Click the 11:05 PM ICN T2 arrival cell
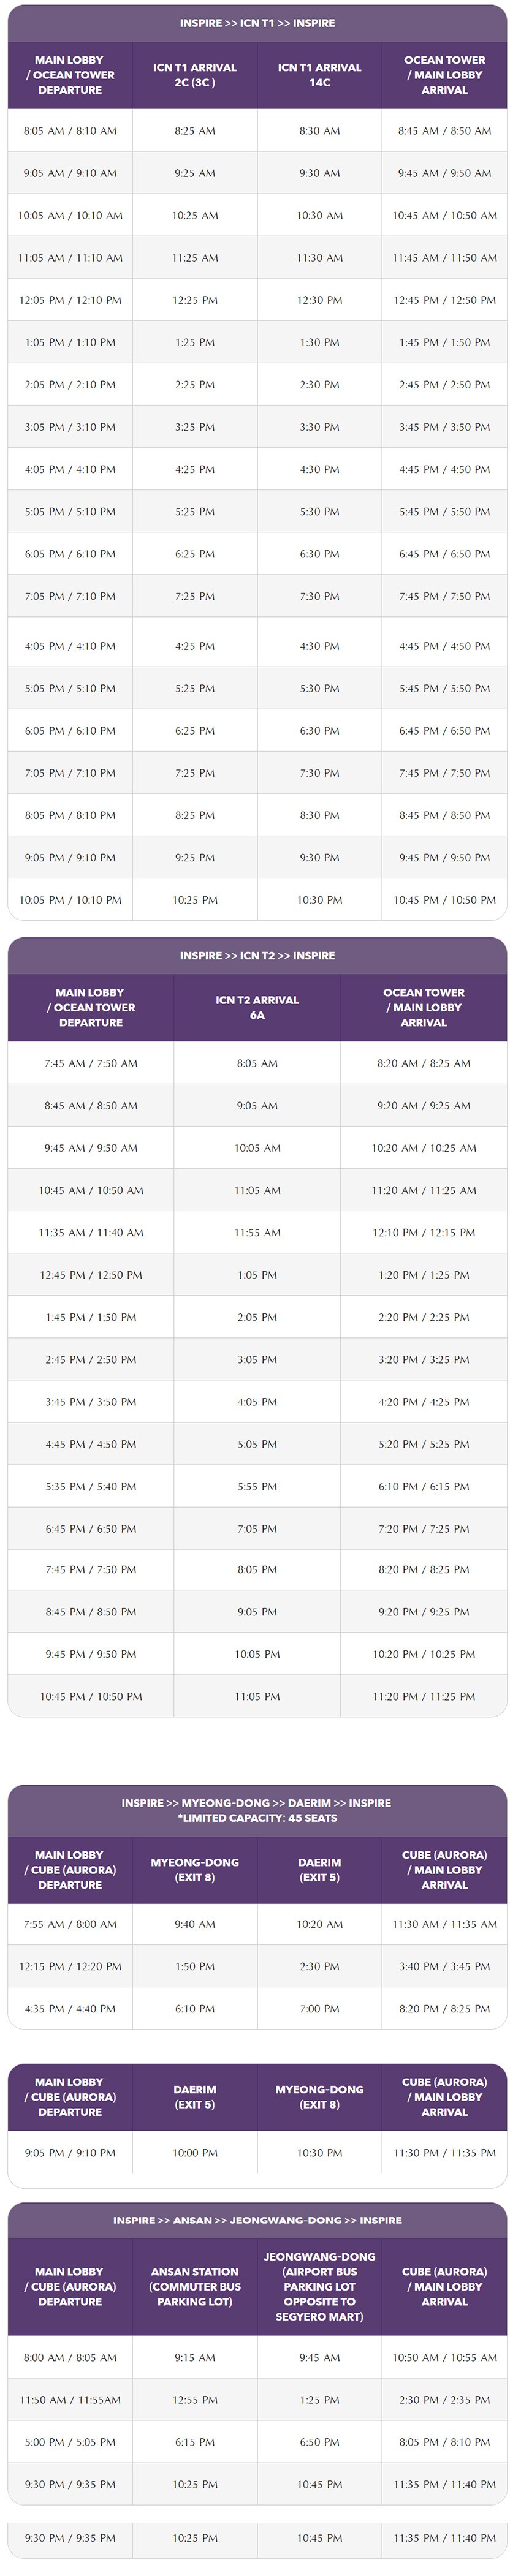This screenshot has height=2576, width=521. [257, 1696]
